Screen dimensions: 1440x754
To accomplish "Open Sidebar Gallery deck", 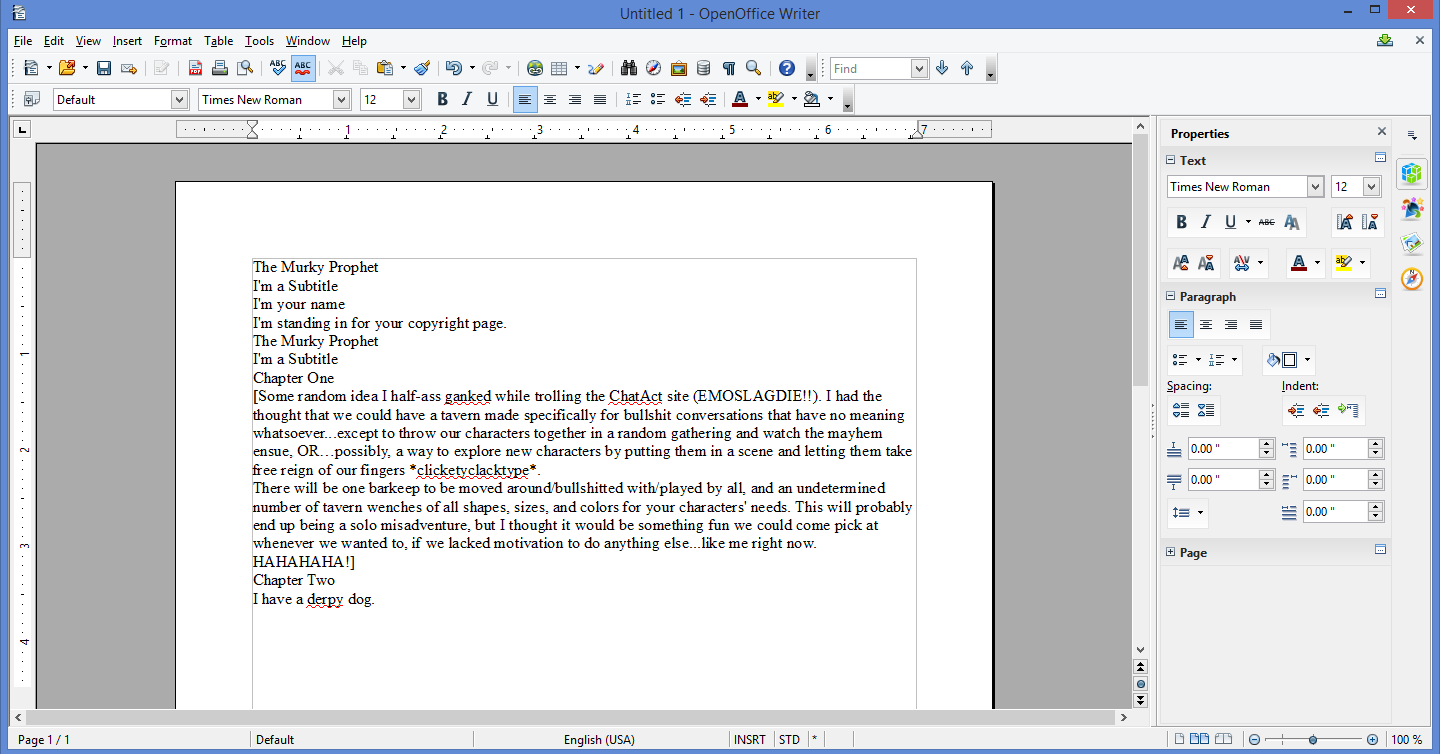I will [1412, 243].
